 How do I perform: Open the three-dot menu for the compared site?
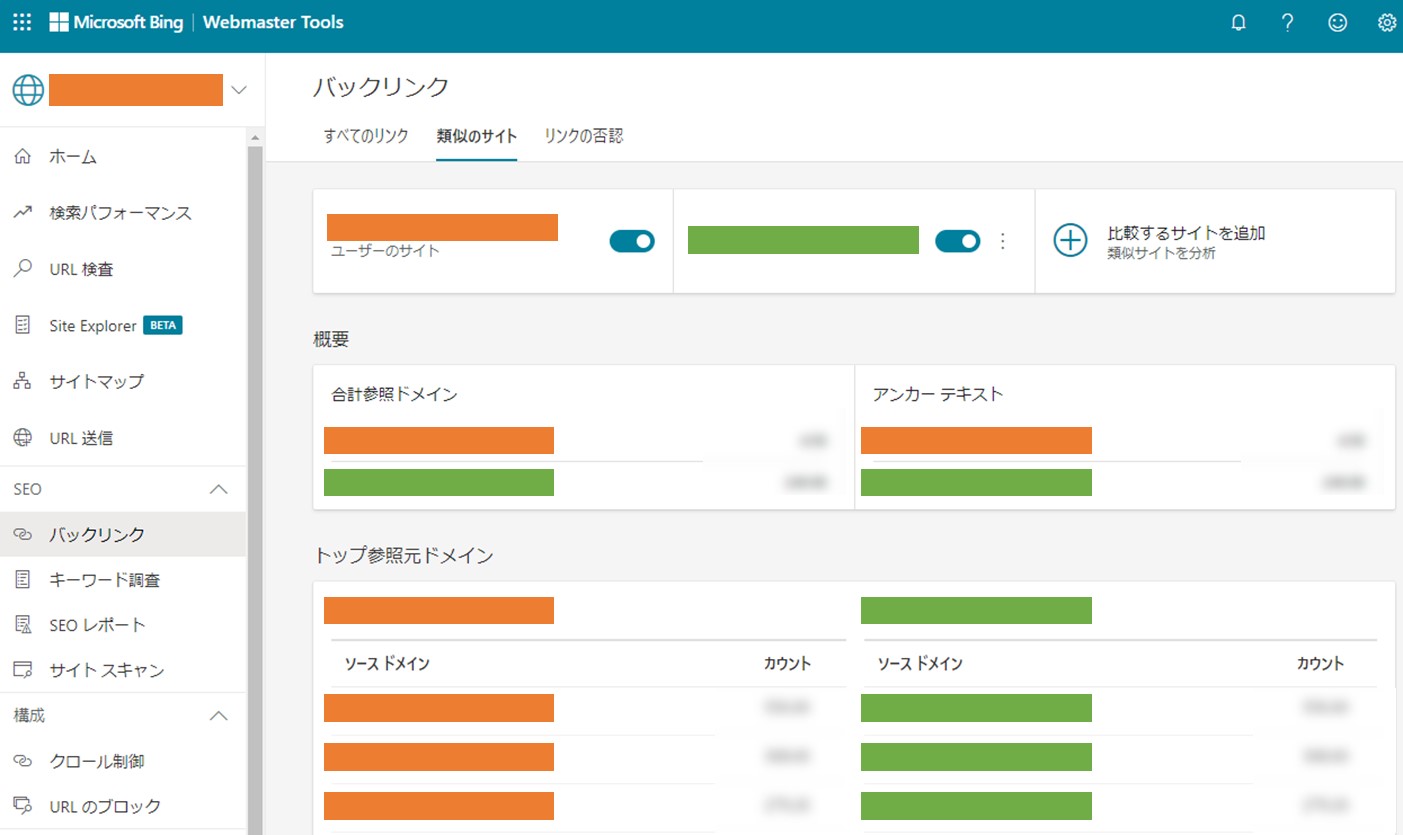[1003, 241]
